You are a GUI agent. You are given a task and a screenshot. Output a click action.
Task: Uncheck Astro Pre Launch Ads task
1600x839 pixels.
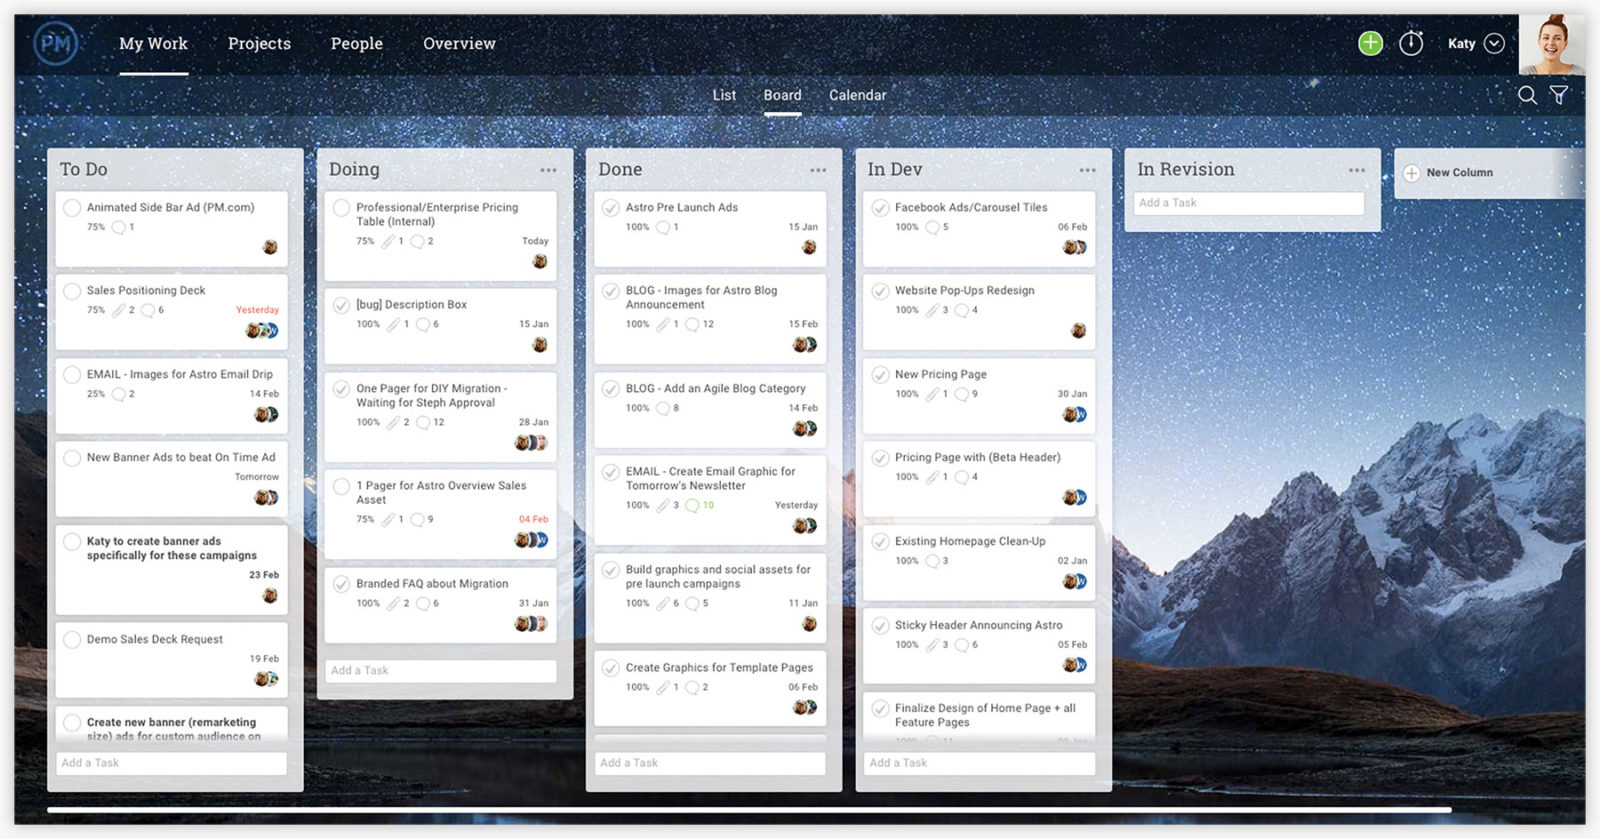click(610, 208)
